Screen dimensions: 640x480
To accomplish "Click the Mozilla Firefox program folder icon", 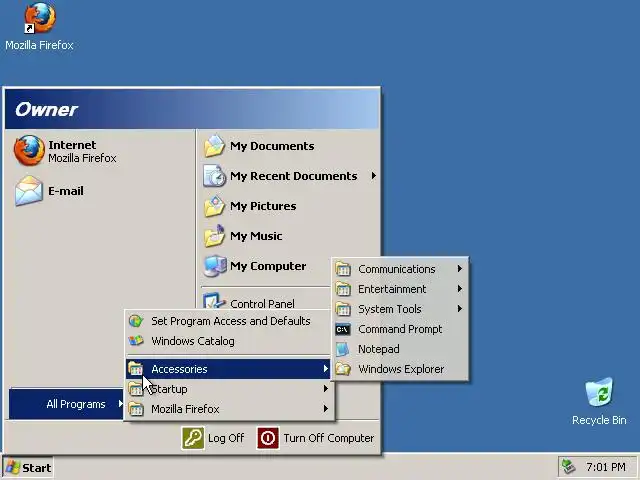I will tap(136, 409).
